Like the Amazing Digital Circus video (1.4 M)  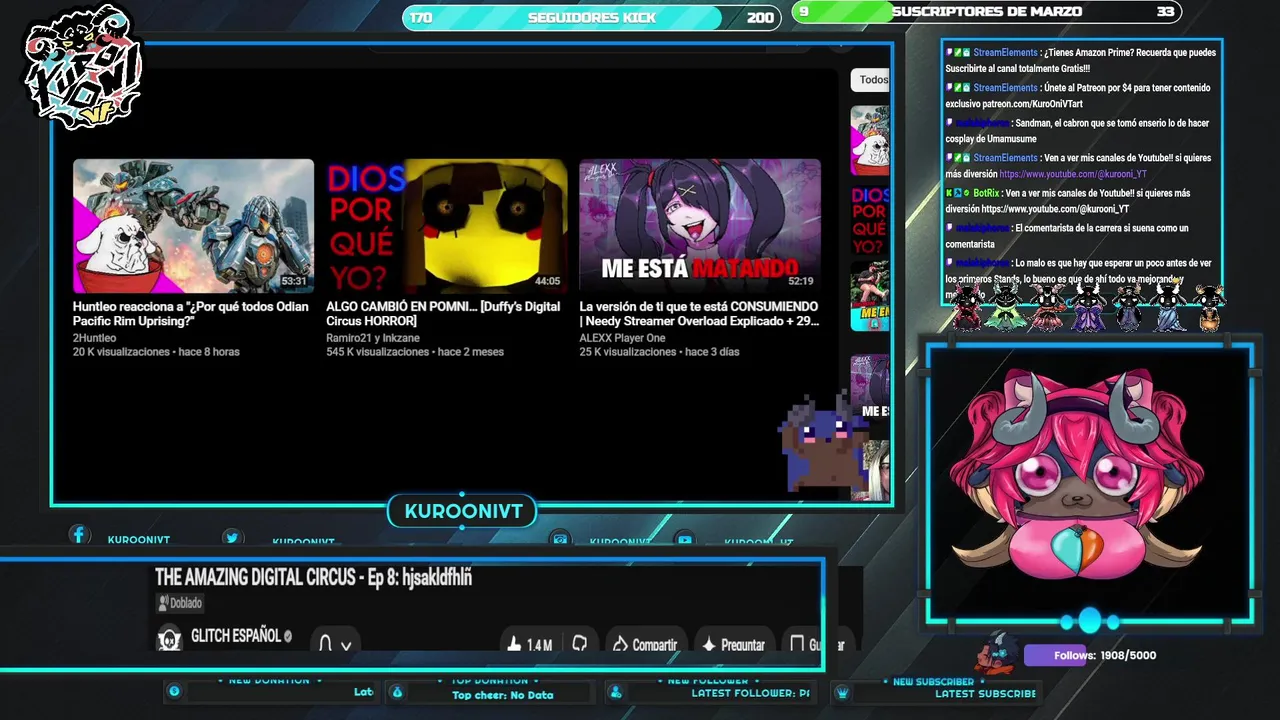[x=531, y=645]
